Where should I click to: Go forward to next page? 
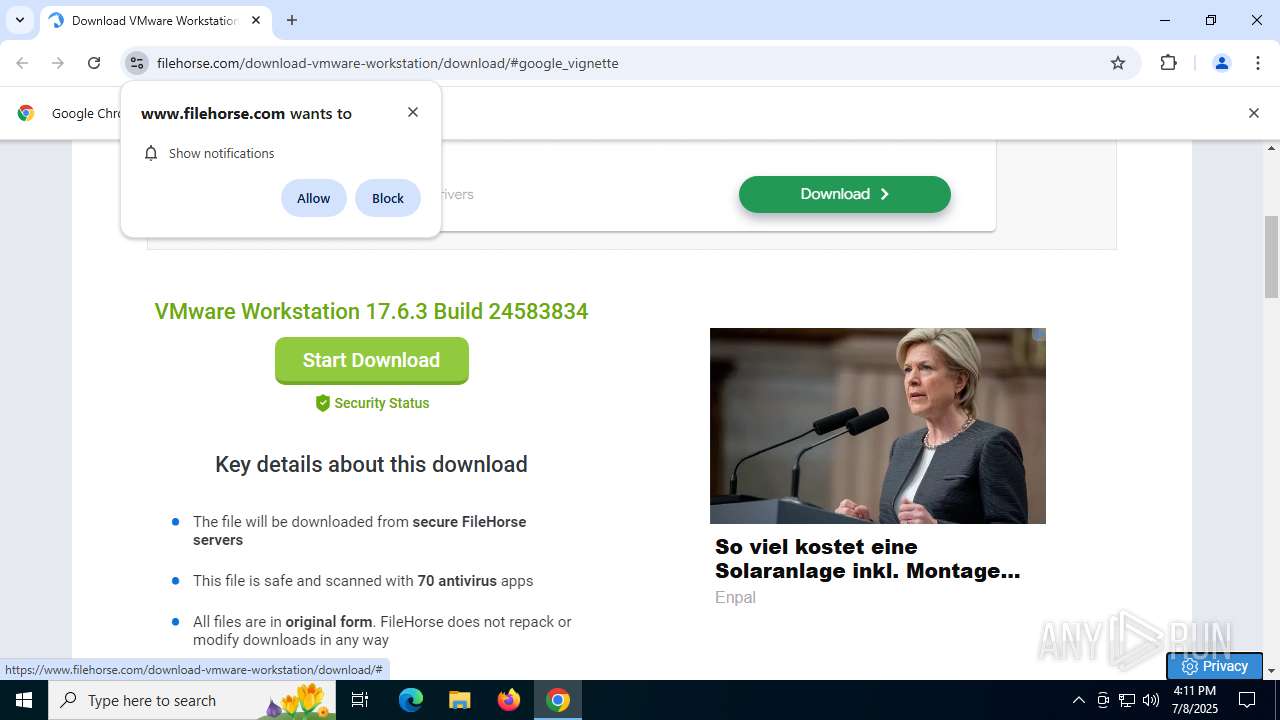point(58,63)
